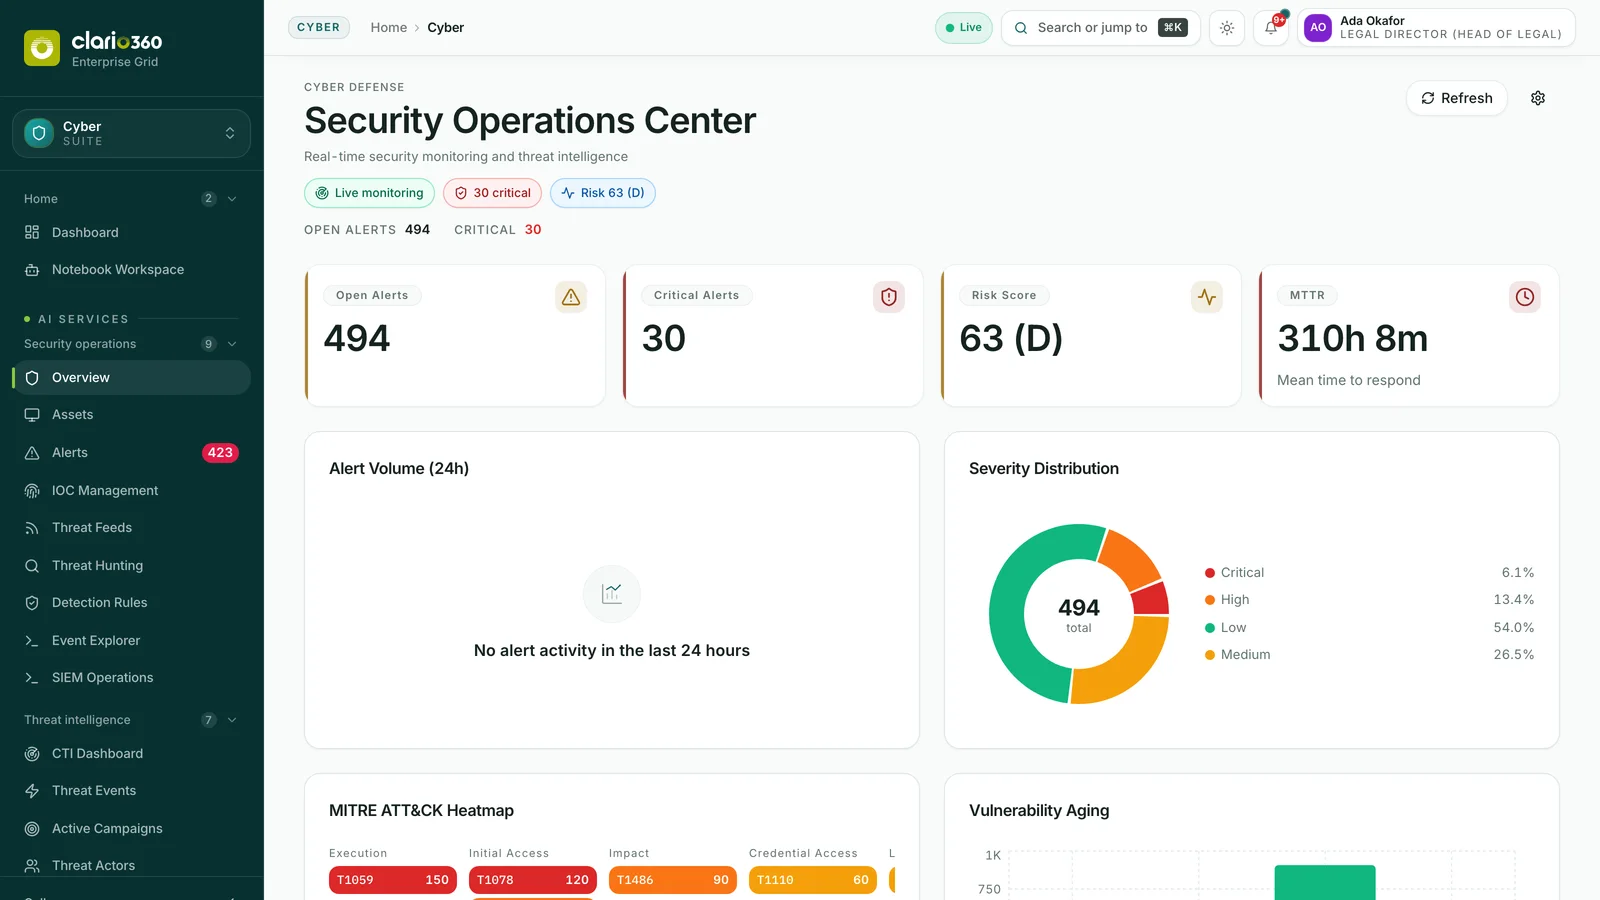This screenshot has height=900, width=1600.
Task: Click the CTI Dashboard radar icon
Action: [32, 754]
